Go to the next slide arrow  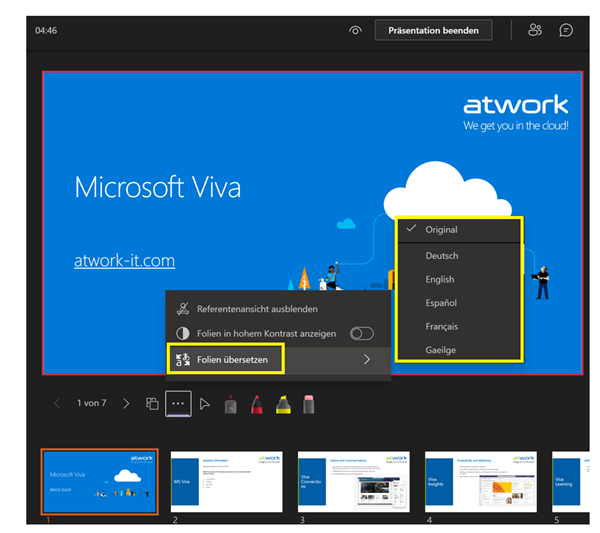(x=126, y=404)
